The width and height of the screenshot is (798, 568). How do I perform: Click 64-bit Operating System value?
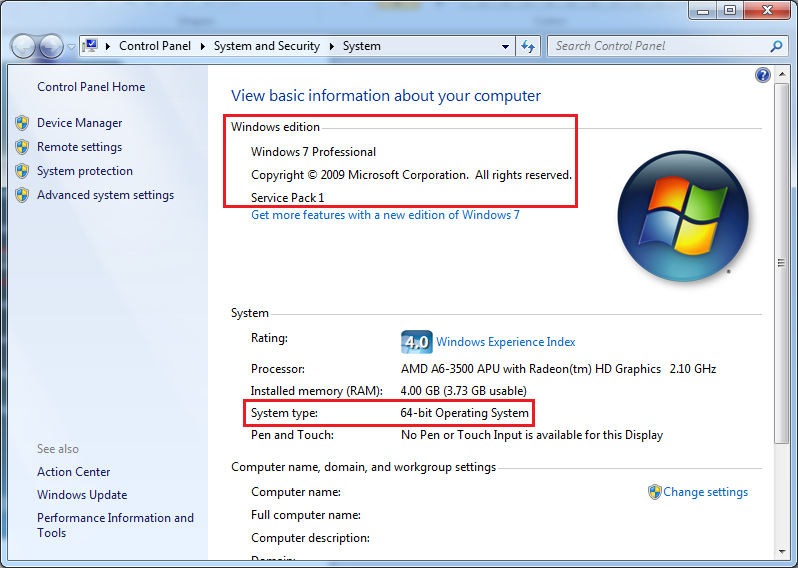[464, 413]
